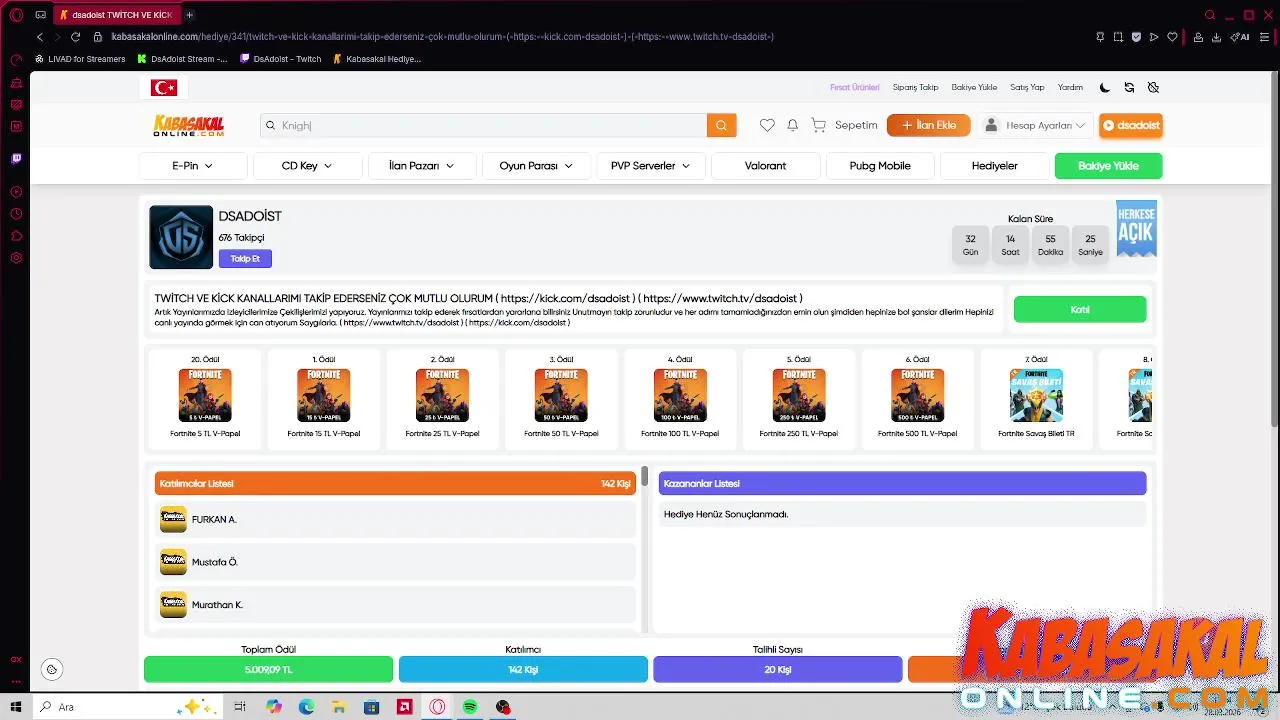
Task: Click the Katılımcılar list scrollbar
Action: click(645, 477)
